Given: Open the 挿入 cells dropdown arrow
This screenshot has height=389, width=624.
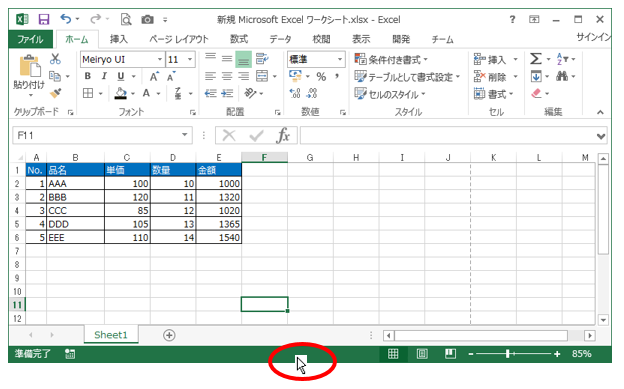Looking at the screenshot, I should (x=516, y=59).
